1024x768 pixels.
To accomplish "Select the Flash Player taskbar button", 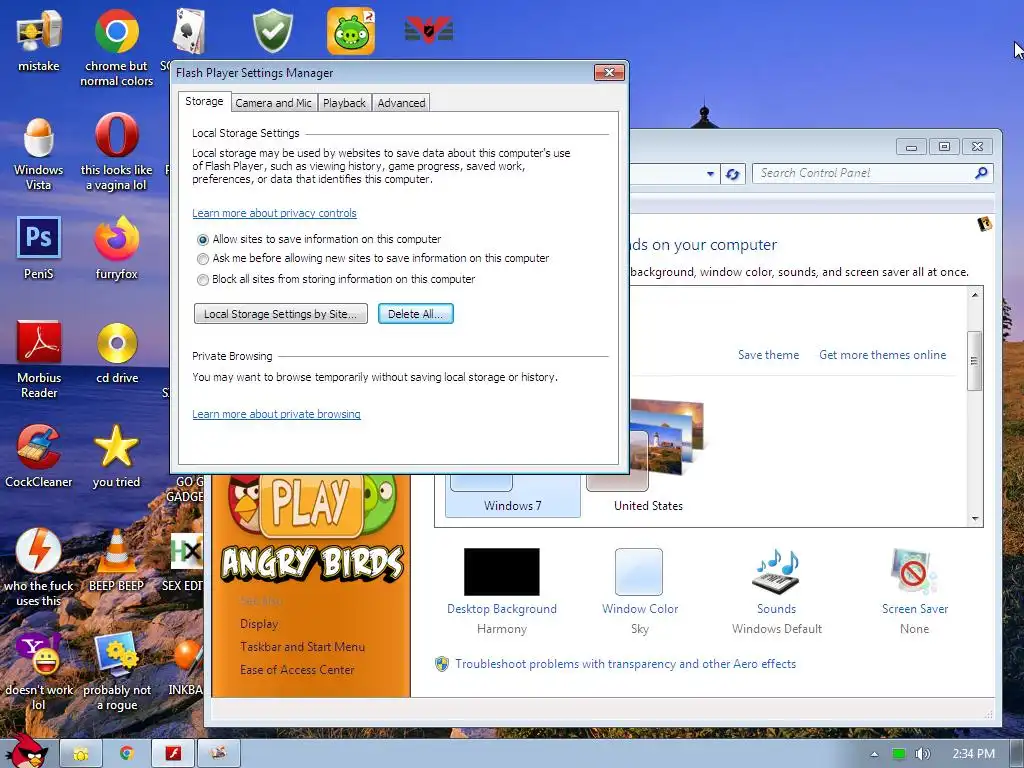I will (x=173, y=754).
